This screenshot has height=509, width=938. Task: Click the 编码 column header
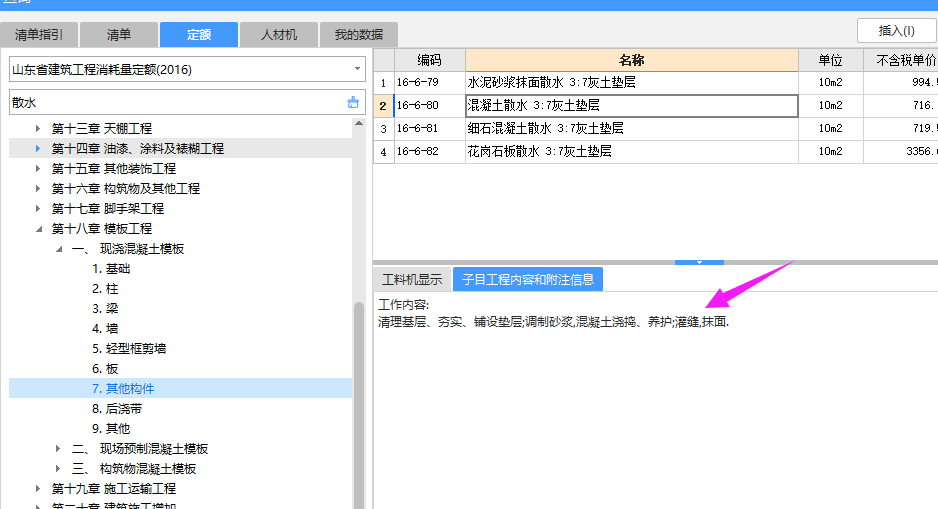tap(430, 60)
